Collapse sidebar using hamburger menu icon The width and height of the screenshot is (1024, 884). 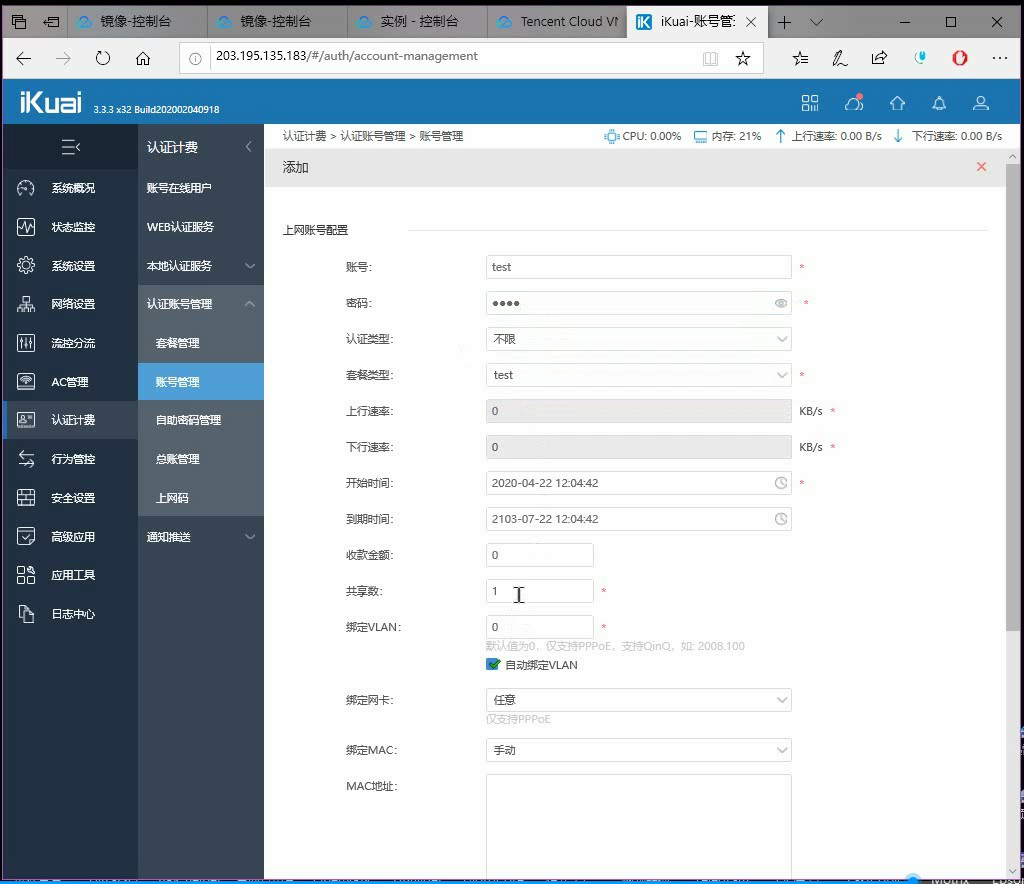tap(71, 147)
